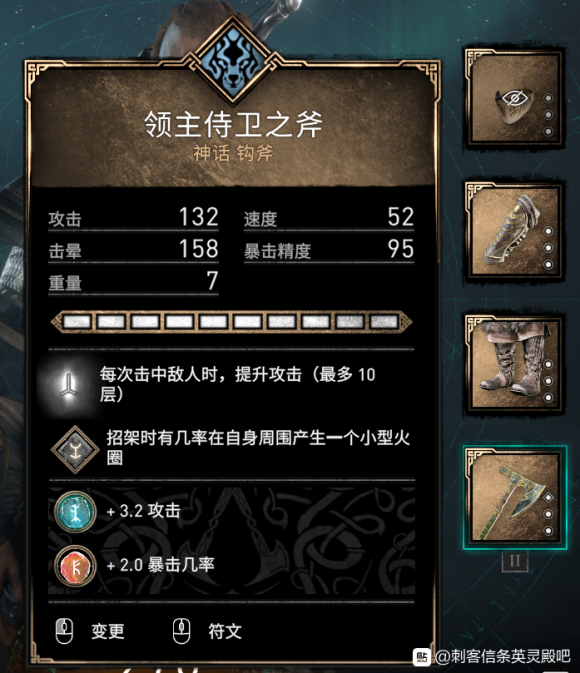Click the glowing perk icon beside 每次击中敌人时
This screenshot has height=673, width=580.
point(68,384)
